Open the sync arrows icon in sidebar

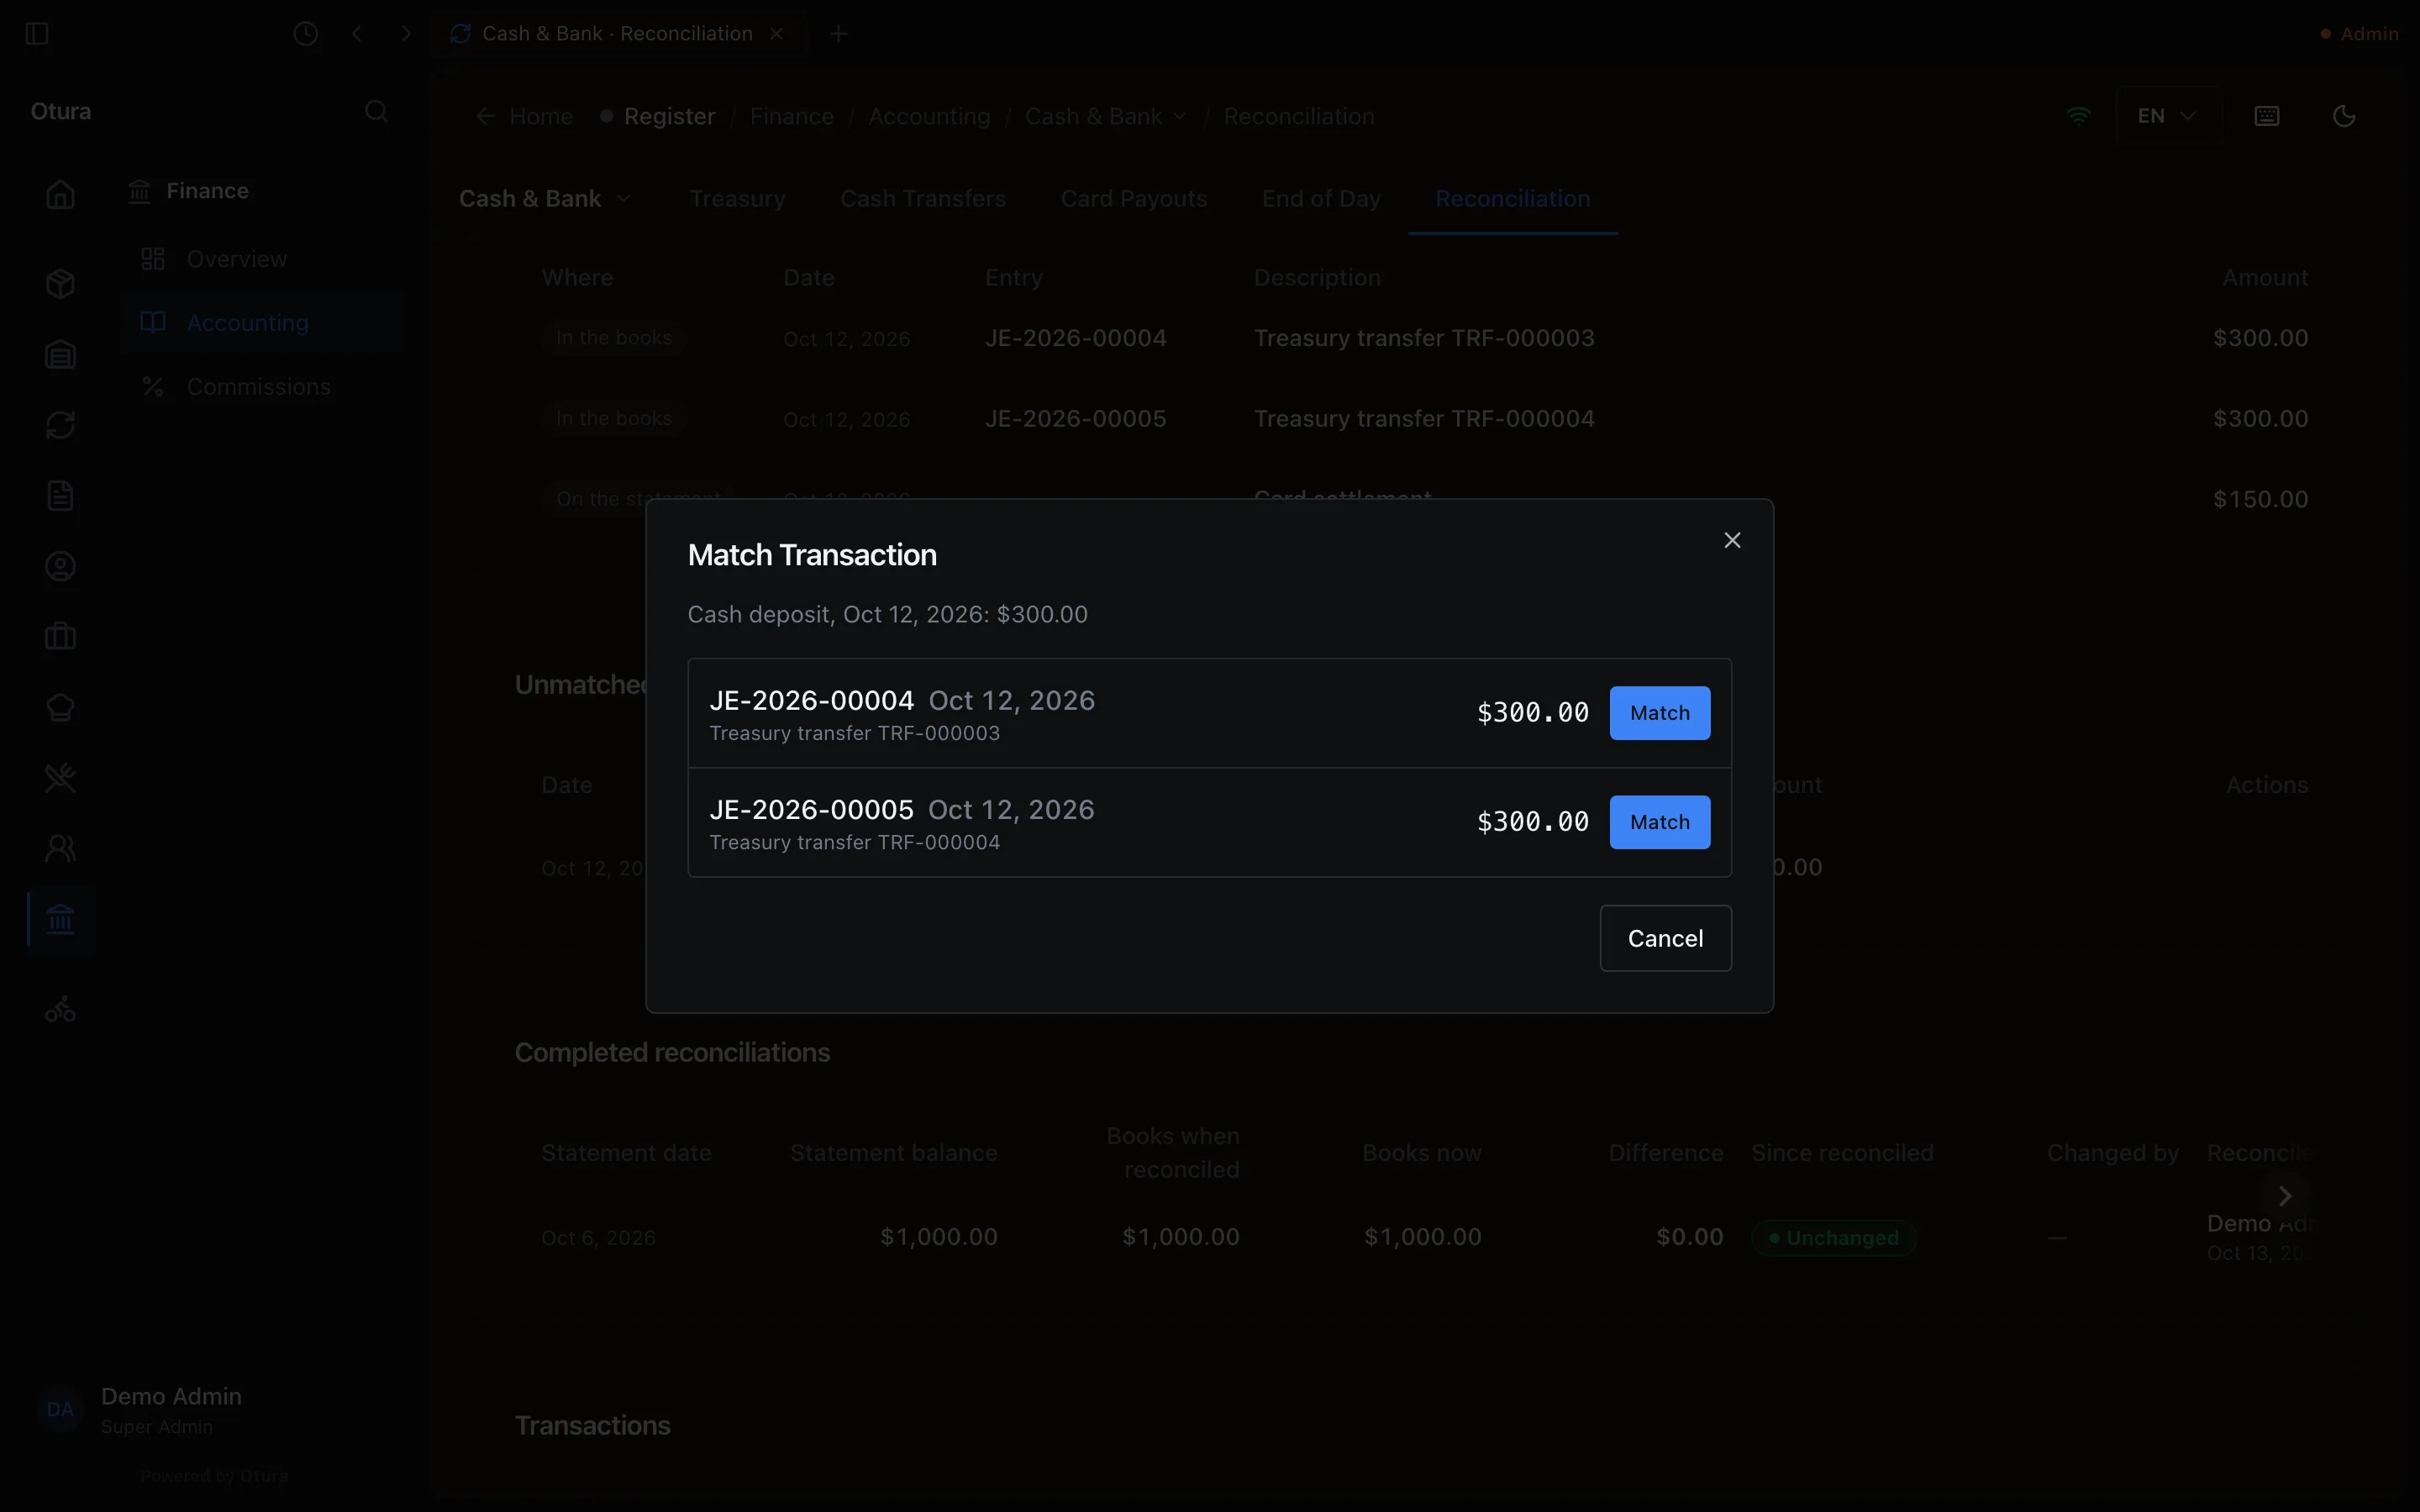click(60, 425)
